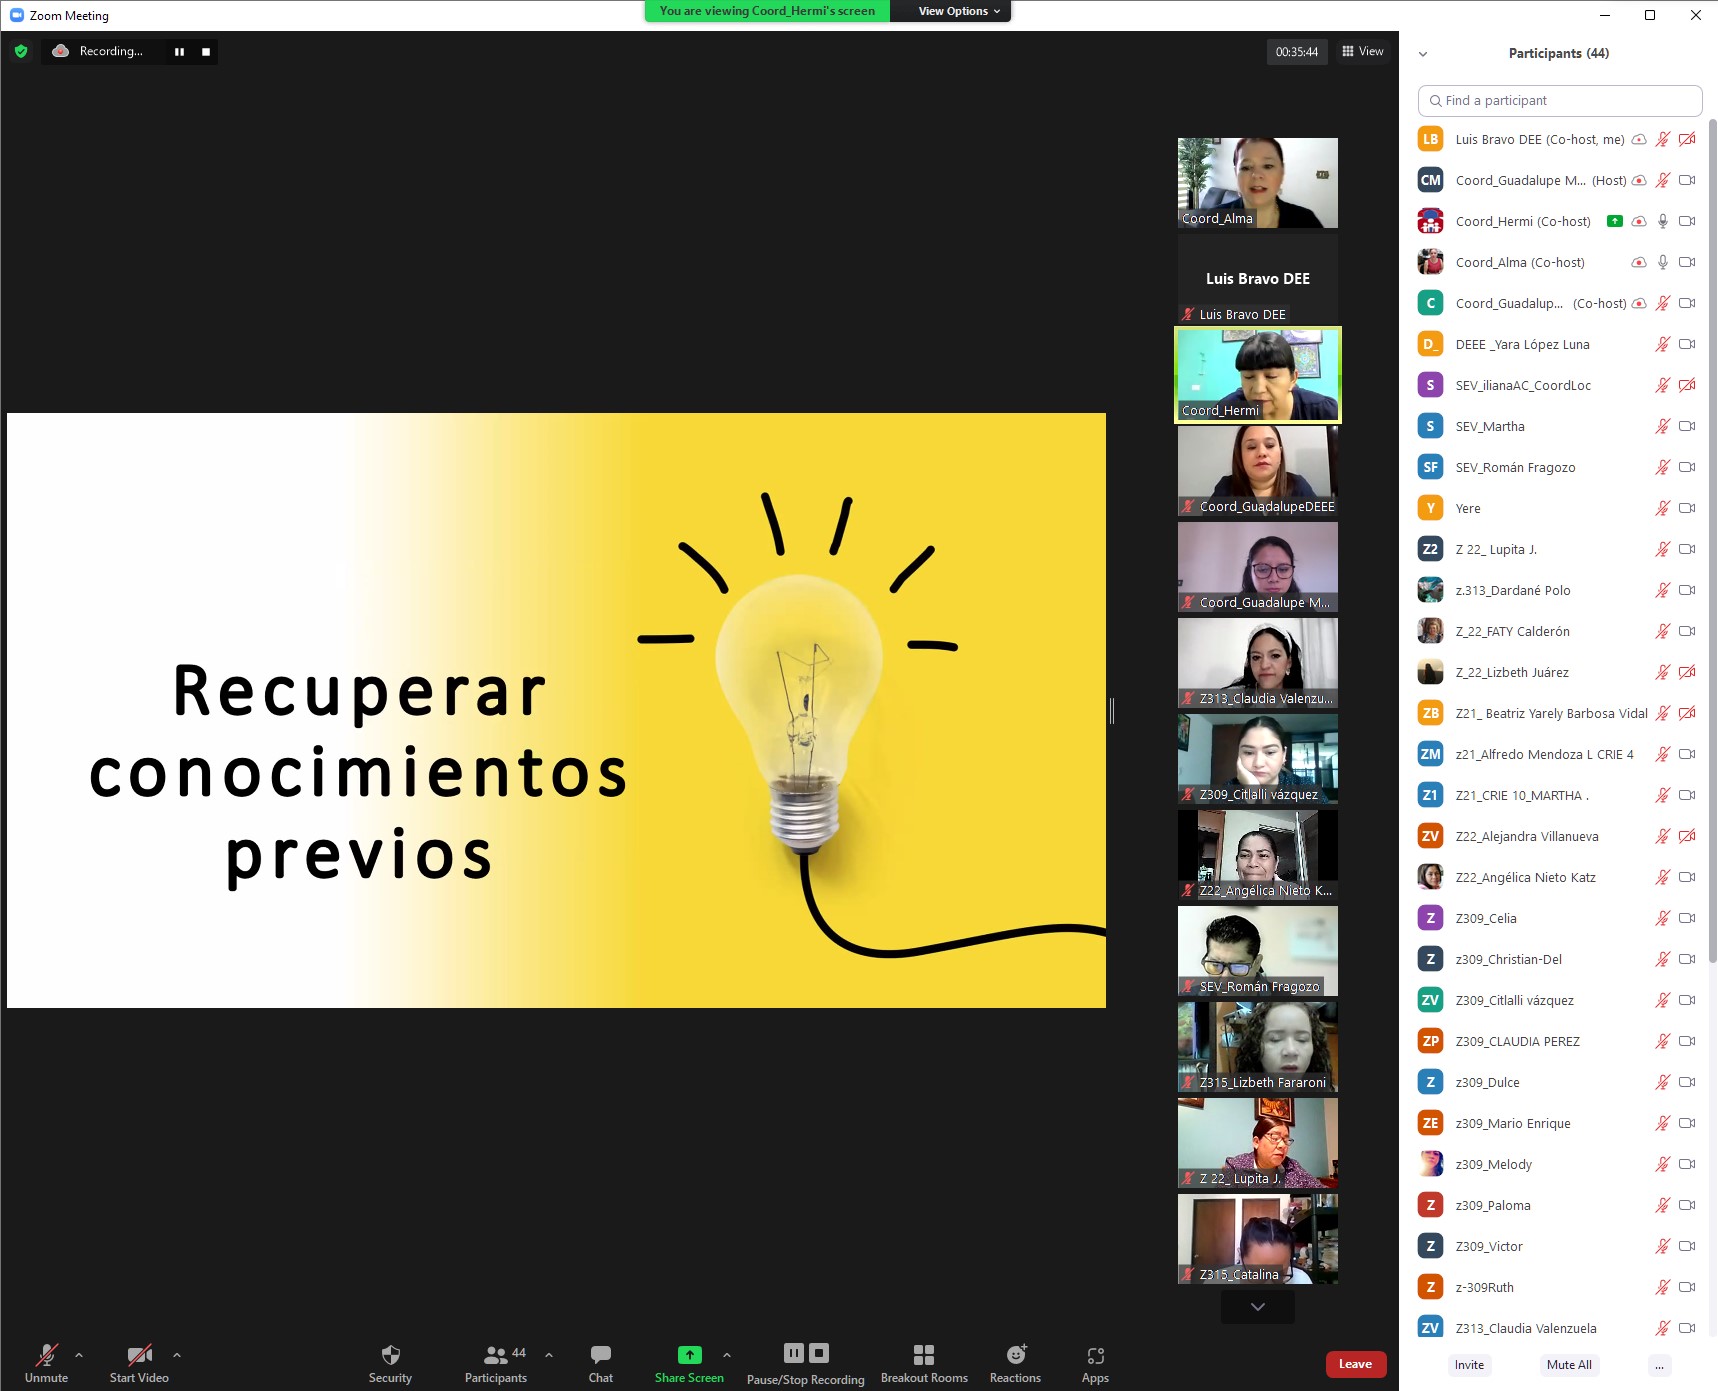
Task: Select the Coord_Hermi video thumbnail
Action: pyautogui.click(x=1258, y=375)
